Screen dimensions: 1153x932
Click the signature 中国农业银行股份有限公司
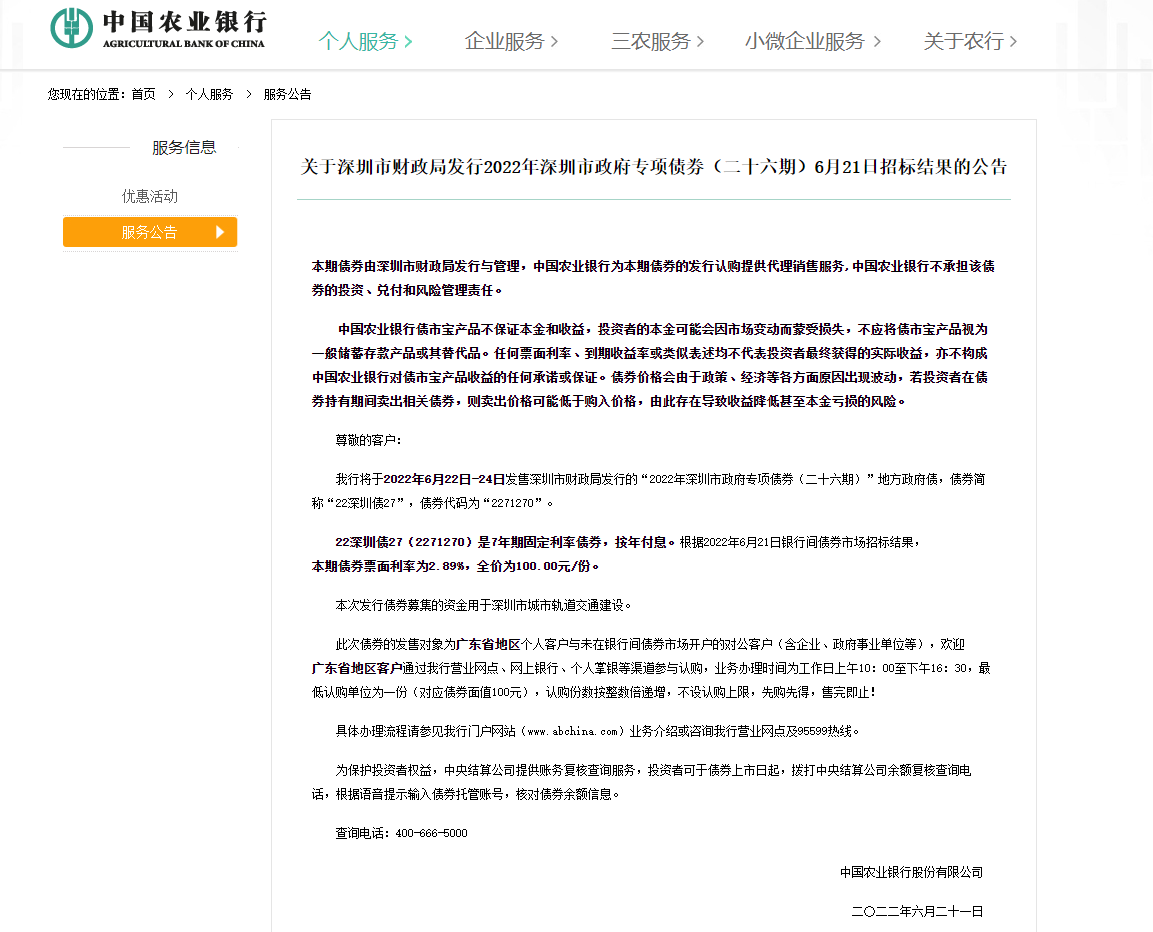pyautogui.click(x=911, y=872)
